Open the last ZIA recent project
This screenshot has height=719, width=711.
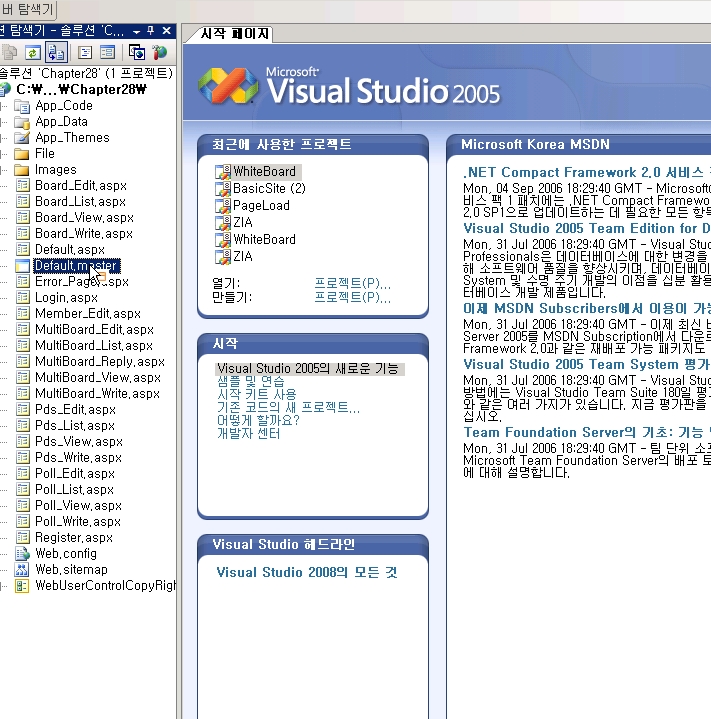tap(243, 256)
